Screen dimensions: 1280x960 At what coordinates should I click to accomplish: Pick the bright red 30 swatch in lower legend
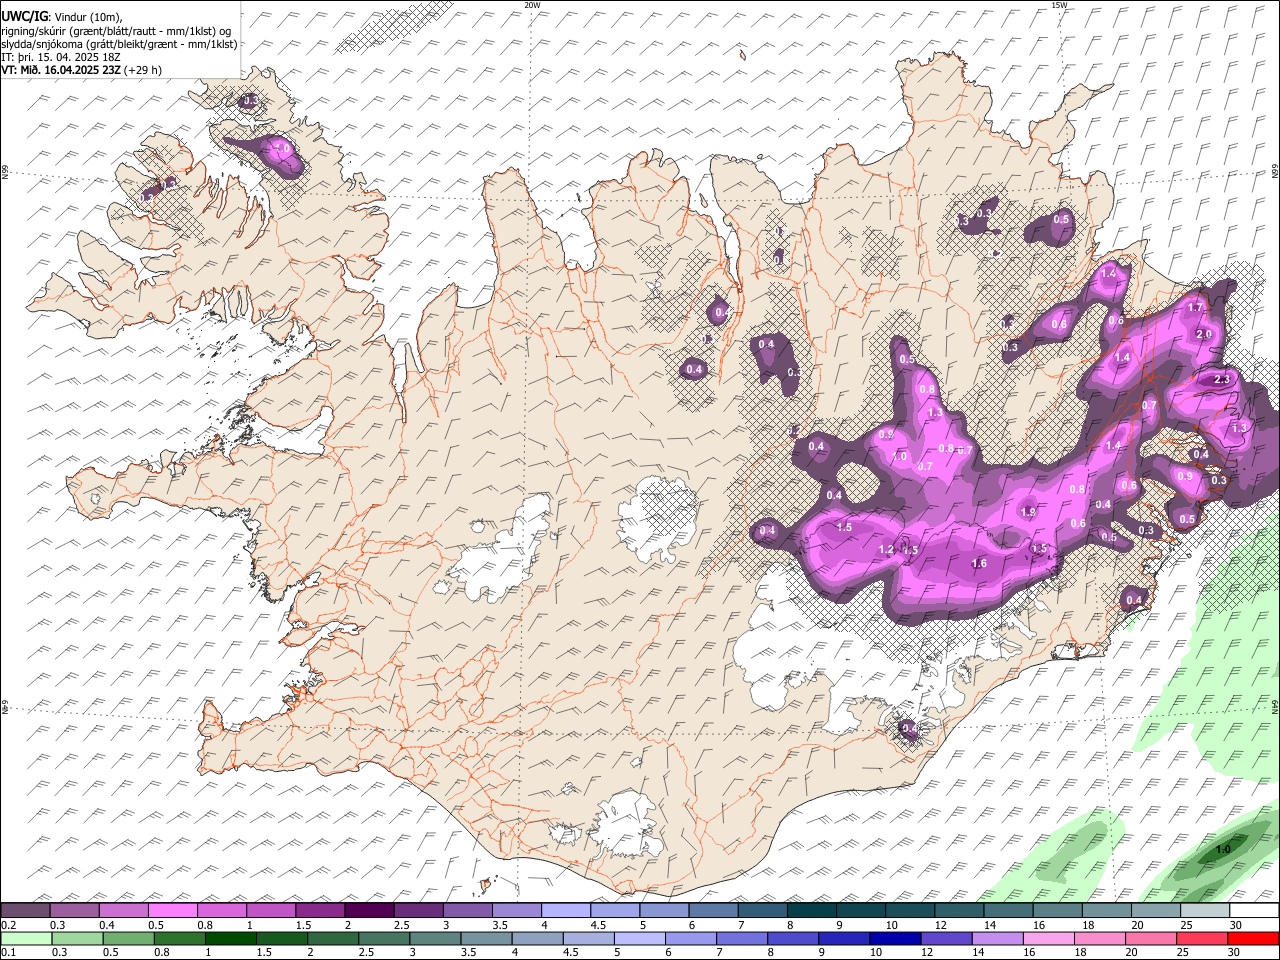(x=1252, y=938)
